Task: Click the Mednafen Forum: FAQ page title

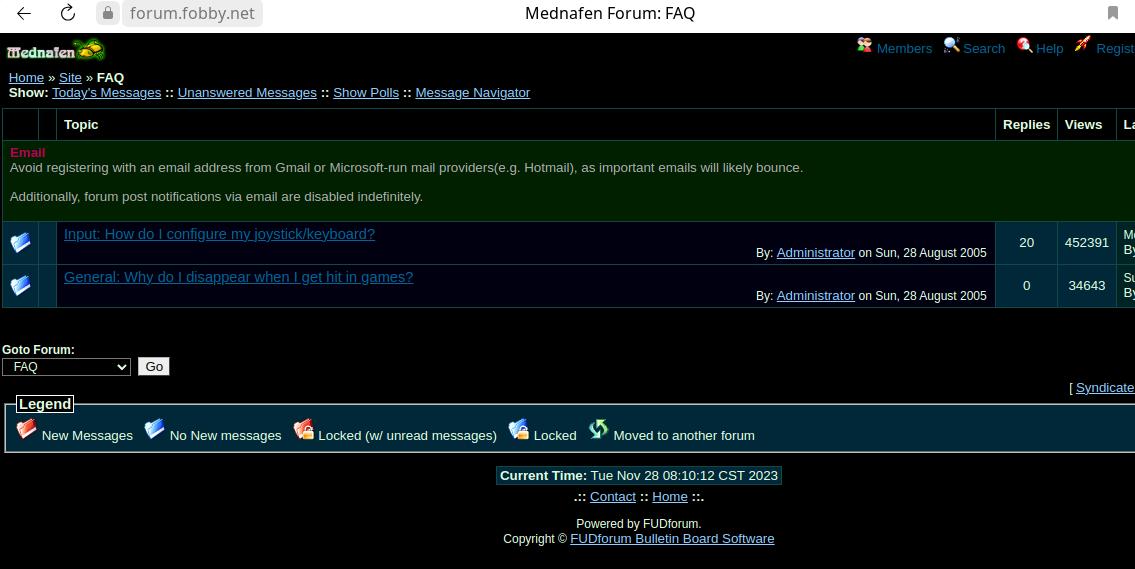Action: 610,13
